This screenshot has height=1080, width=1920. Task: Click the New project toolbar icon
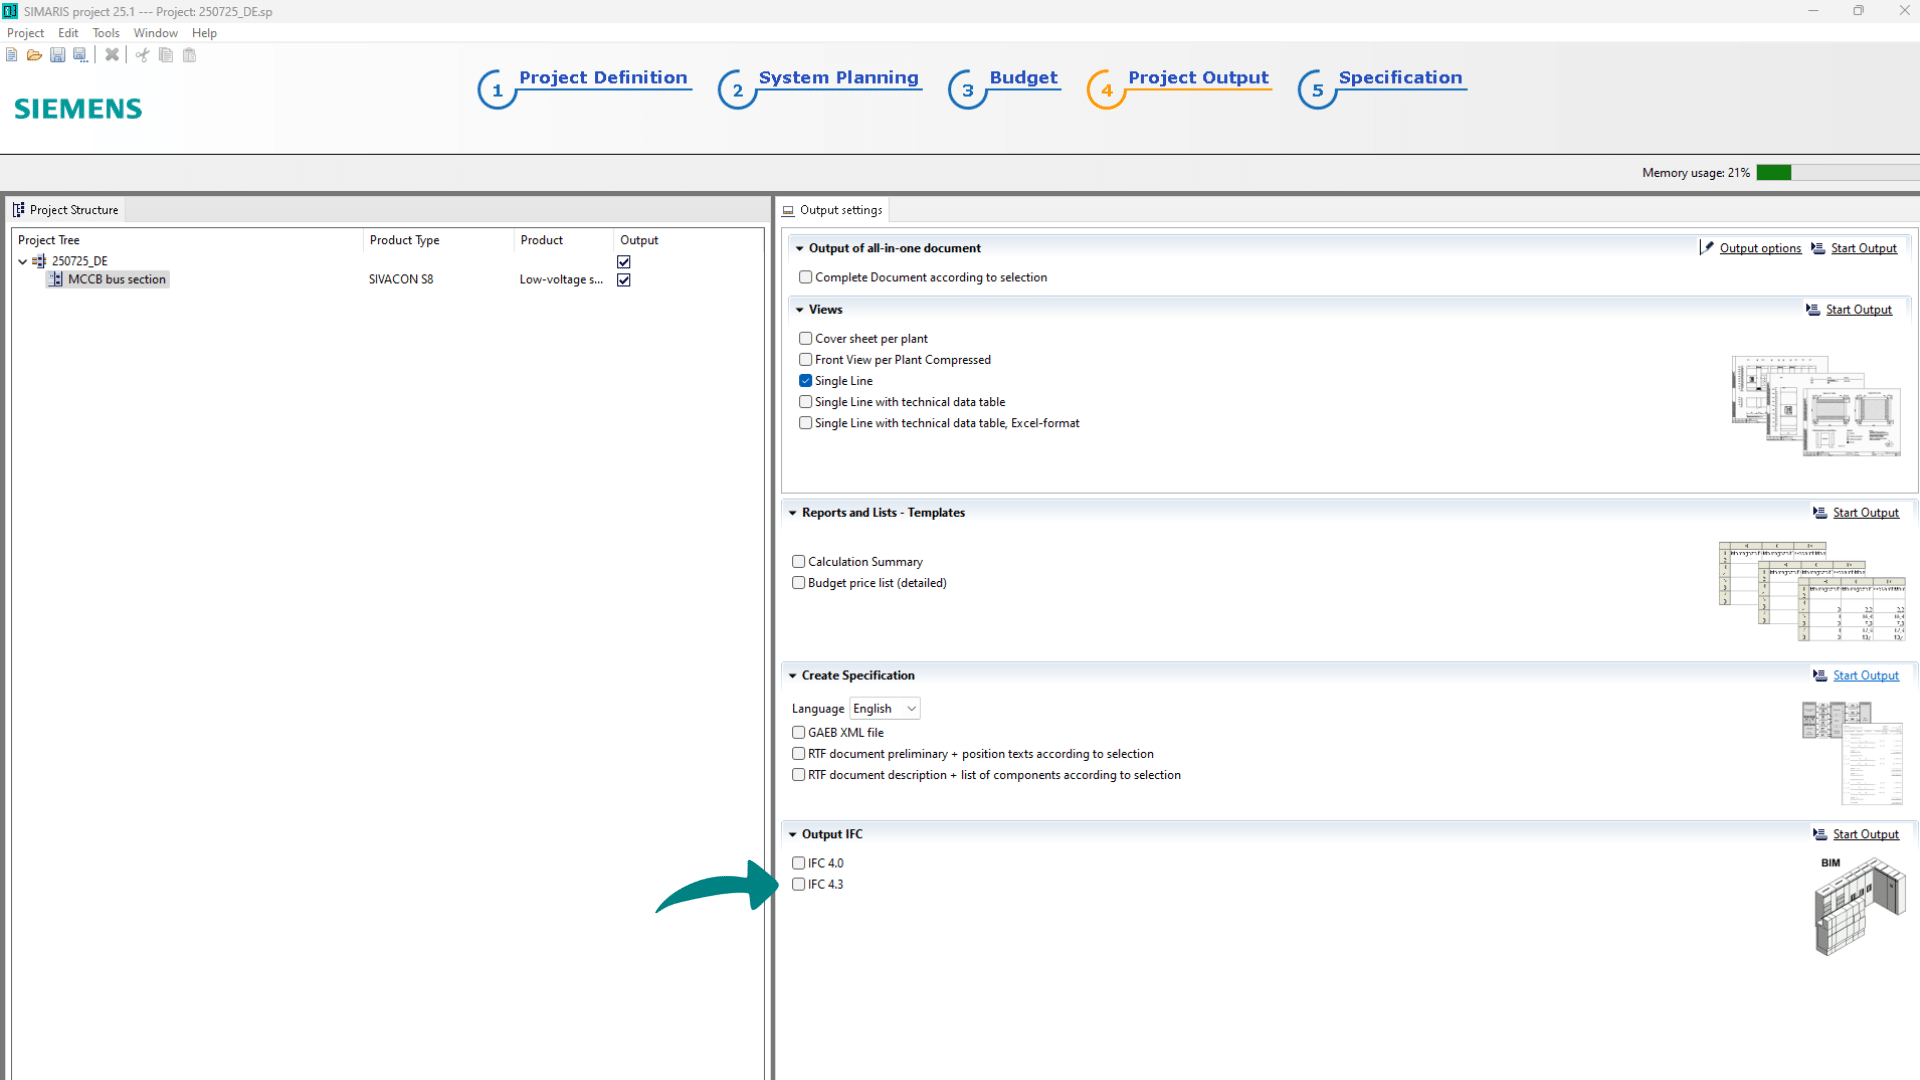(11, 55)
